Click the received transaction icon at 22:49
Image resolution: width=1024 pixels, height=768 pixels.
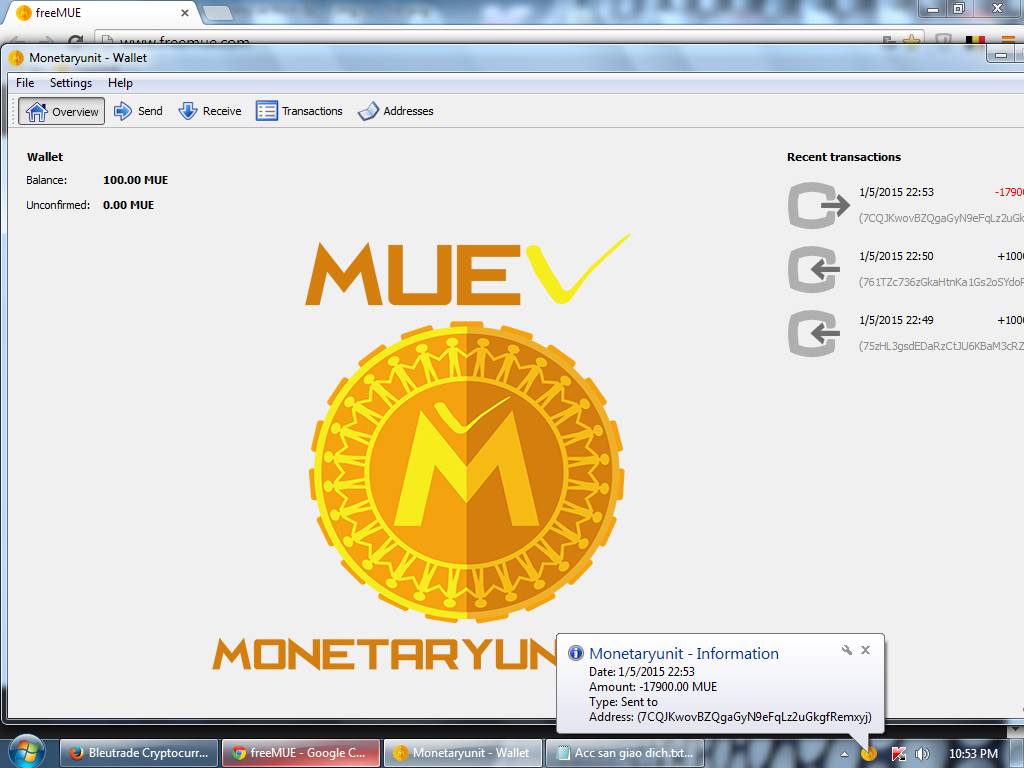click(814, 333)
